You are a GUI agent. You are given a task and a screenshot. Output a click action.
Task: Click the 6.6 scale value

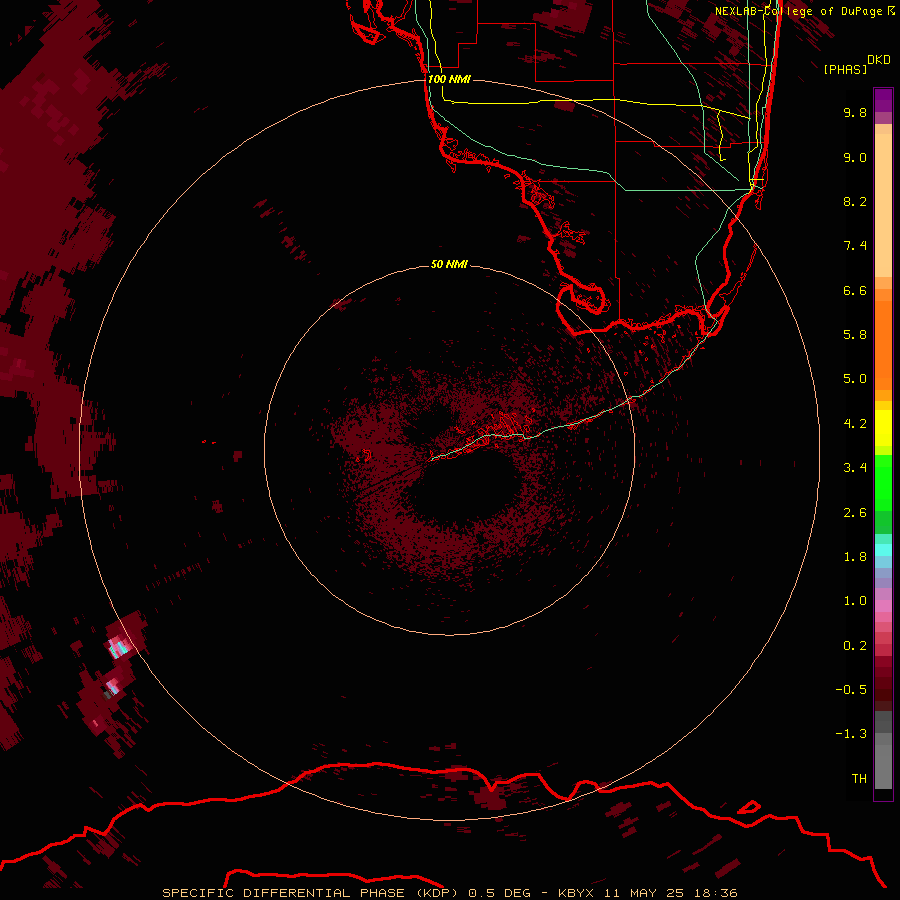click(855, 290)
